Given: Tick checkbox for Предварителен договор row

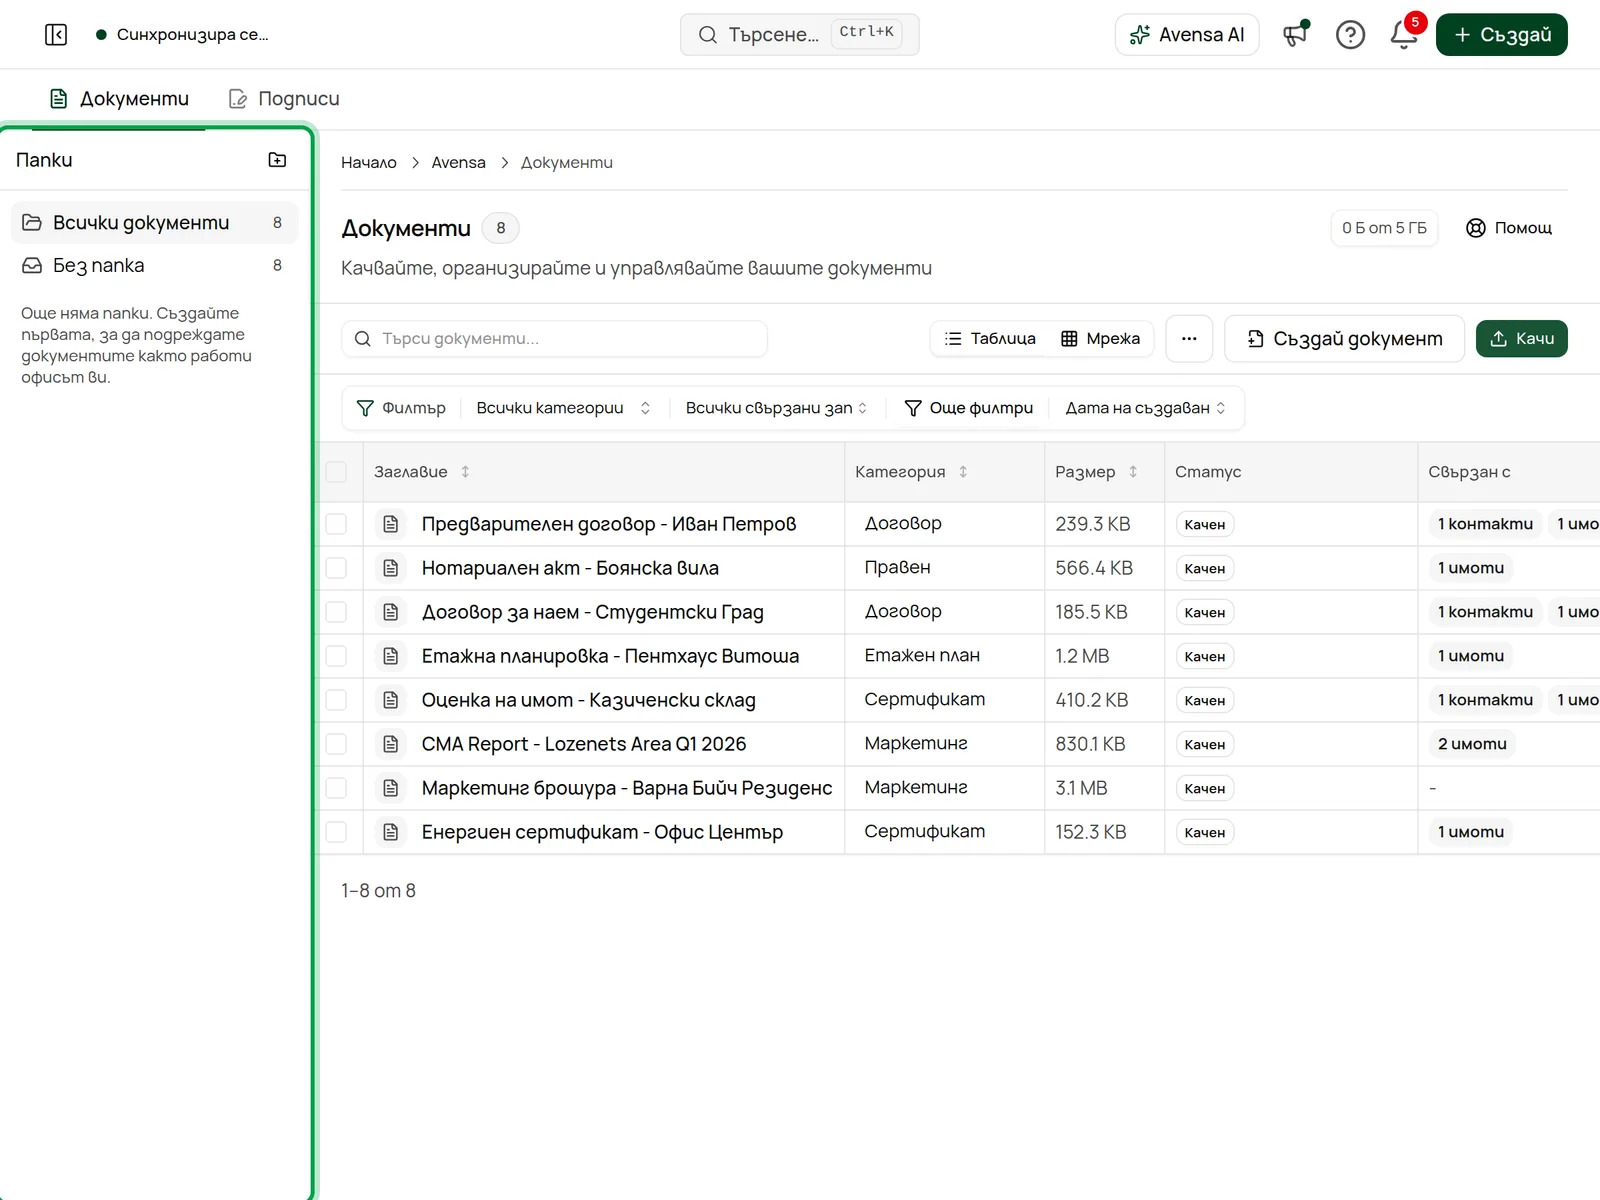Looking at the screenshot, I should click(336, 524).
